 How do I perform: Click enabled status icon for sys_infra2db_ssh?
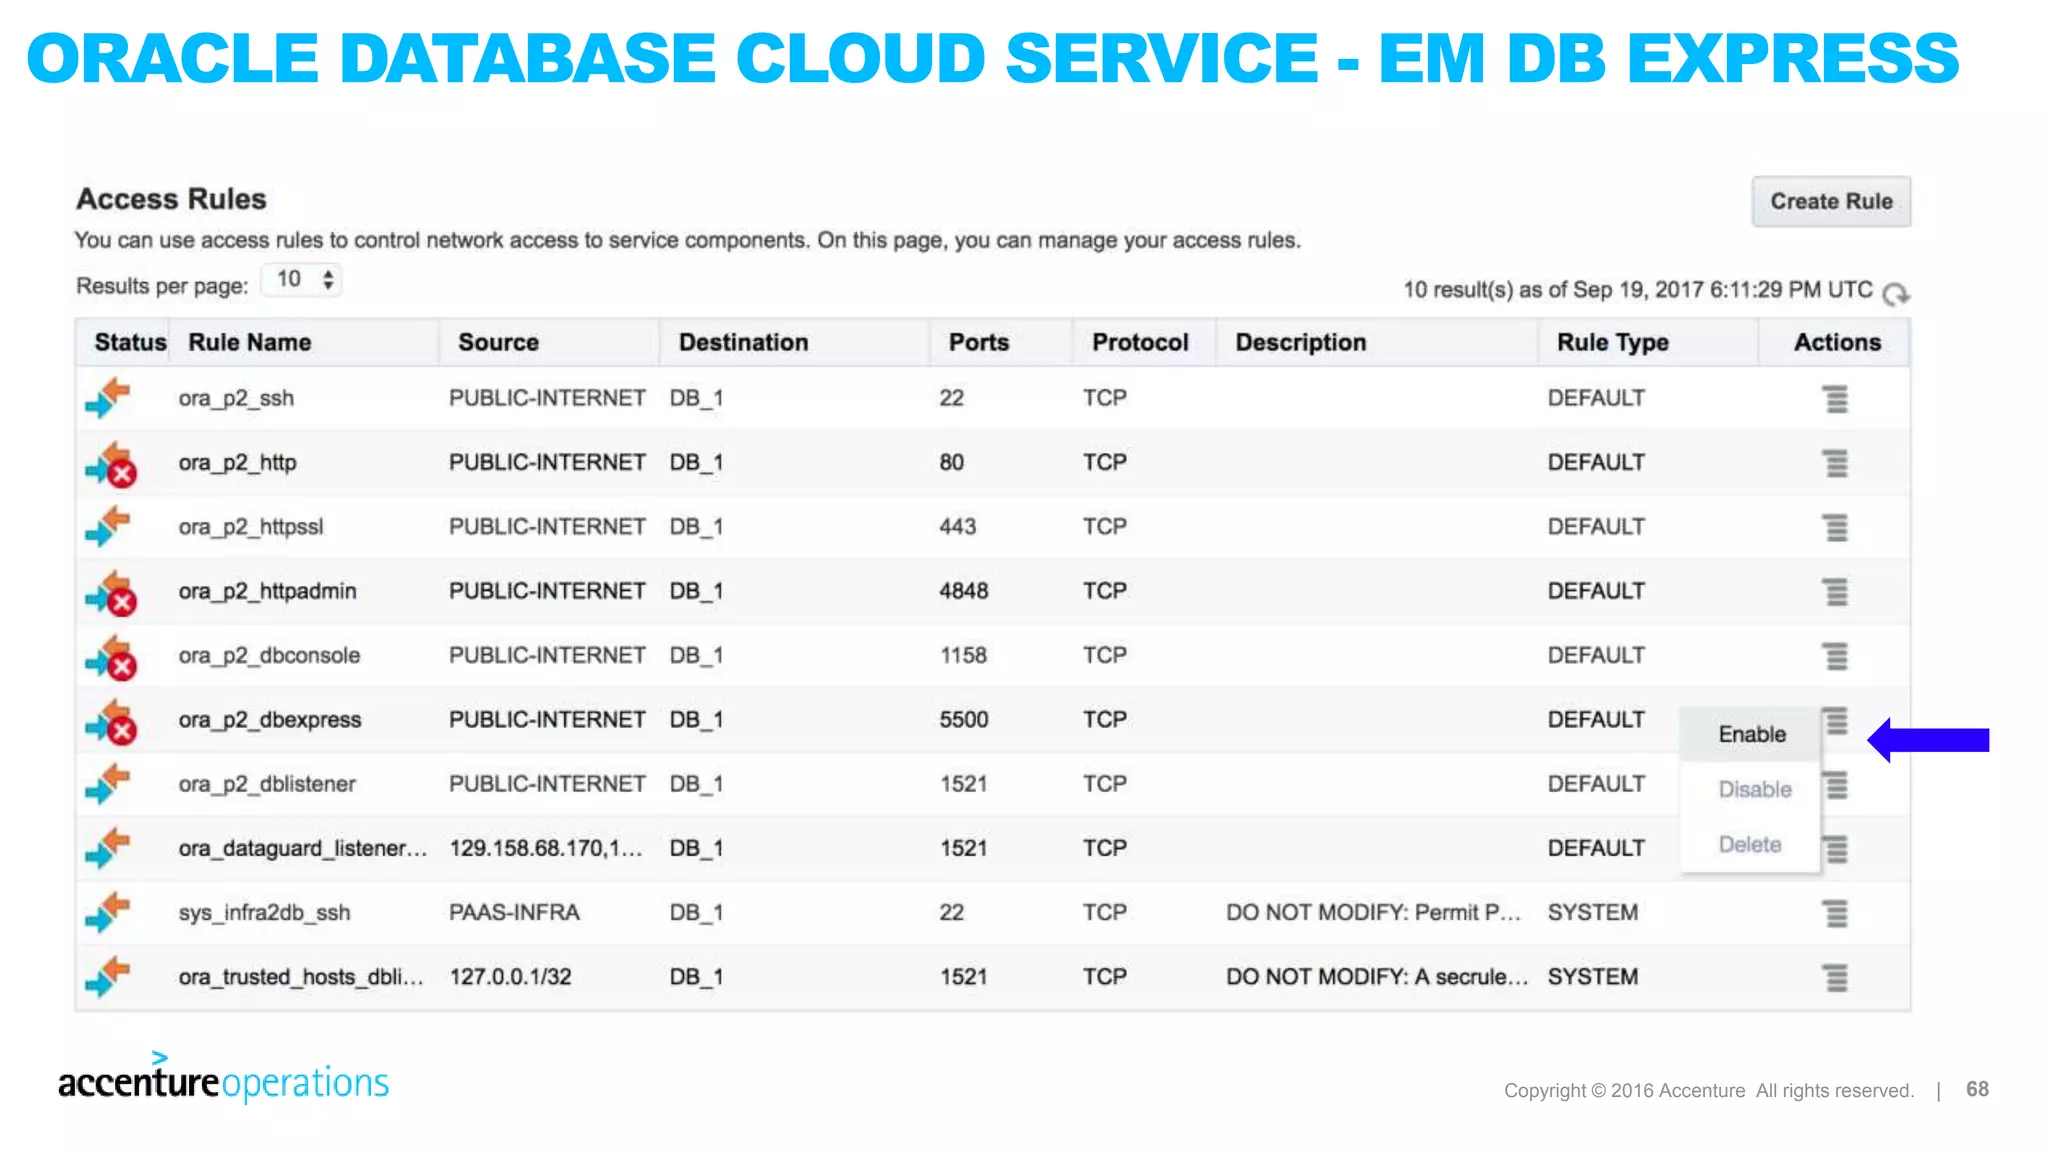tap(108, 912)
